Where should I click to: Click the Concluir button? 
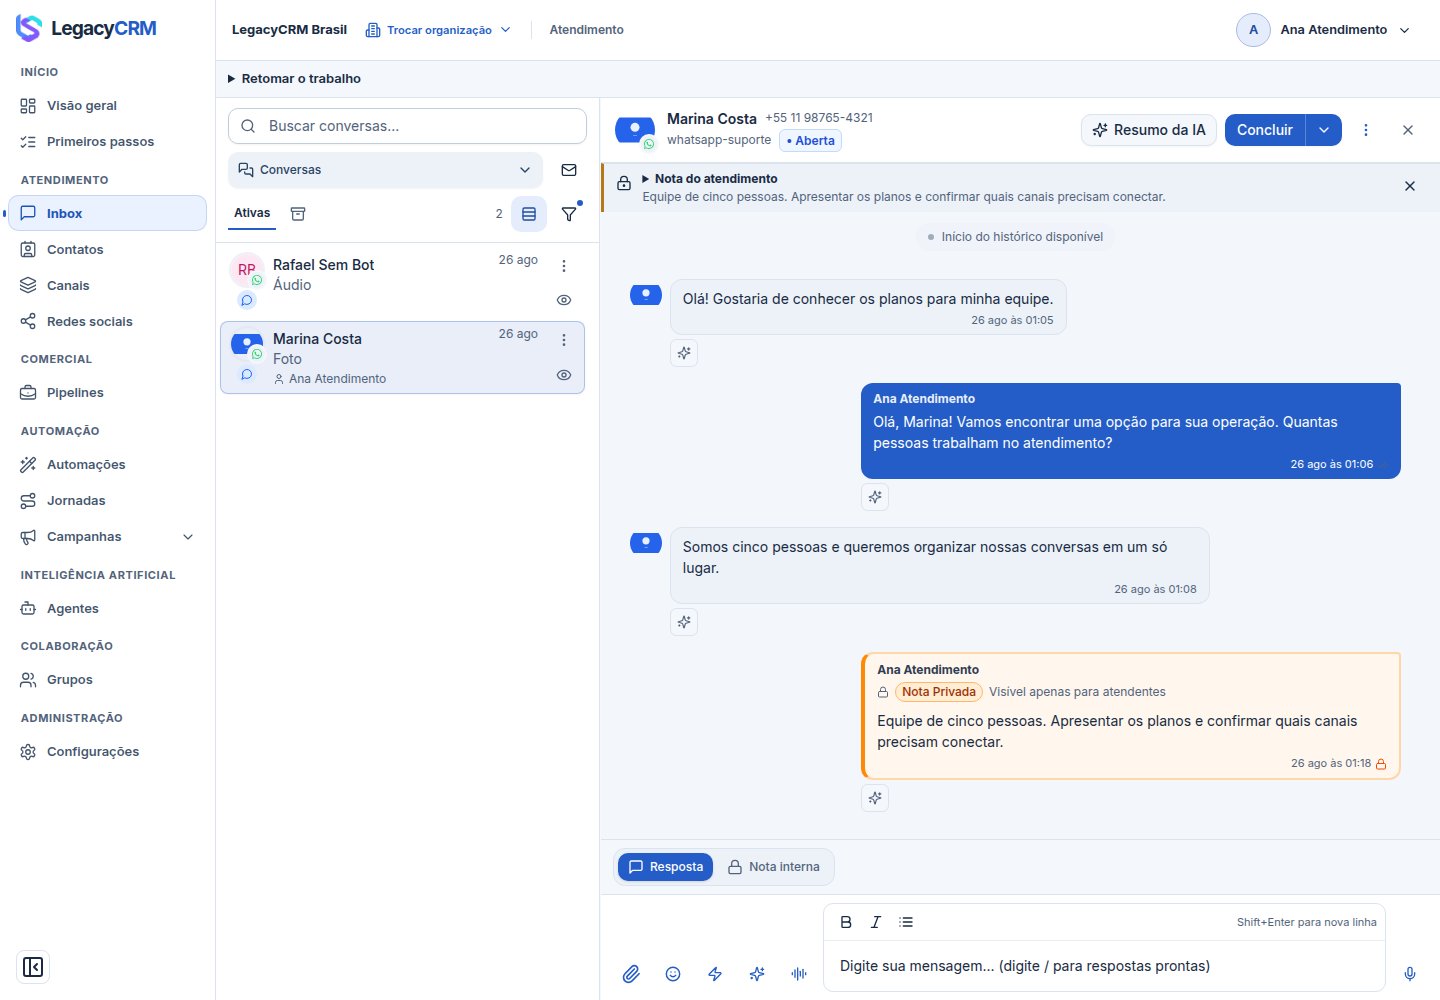point(1264,130)
